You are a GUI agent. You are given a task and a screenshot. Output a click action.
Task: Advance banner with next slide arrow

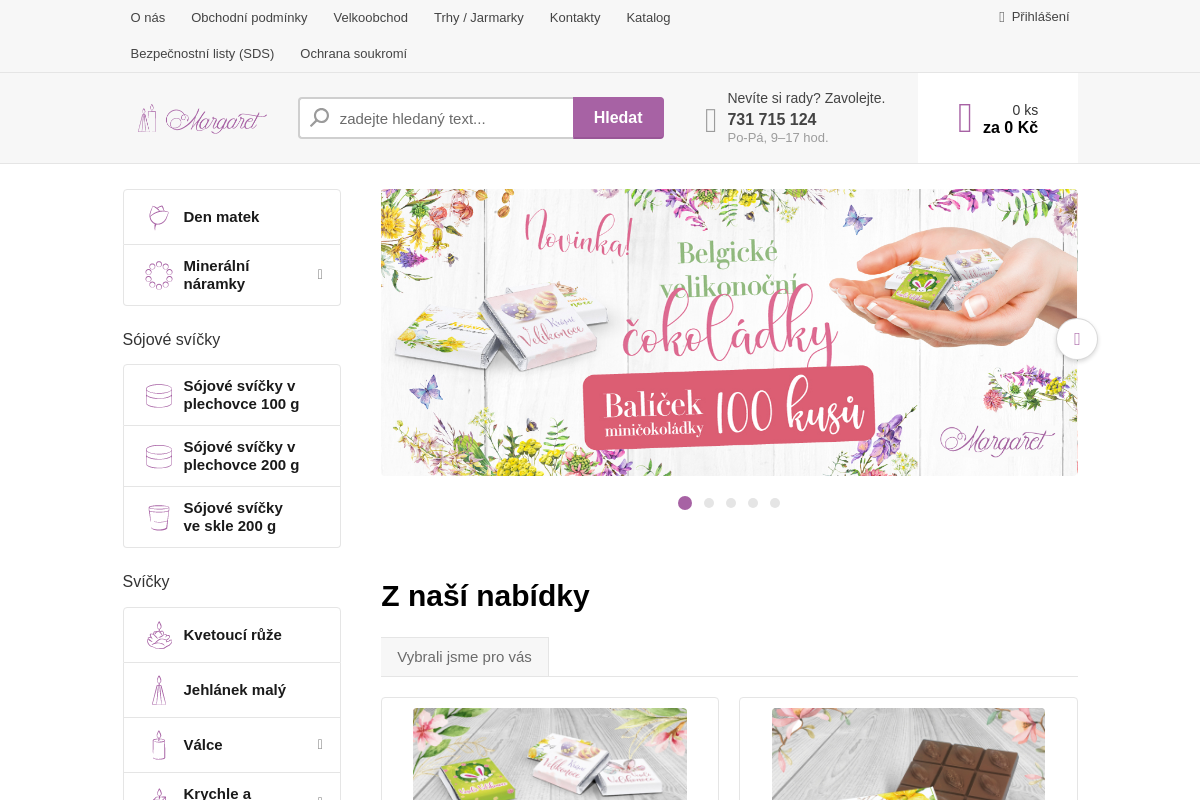coord(1077,339)
